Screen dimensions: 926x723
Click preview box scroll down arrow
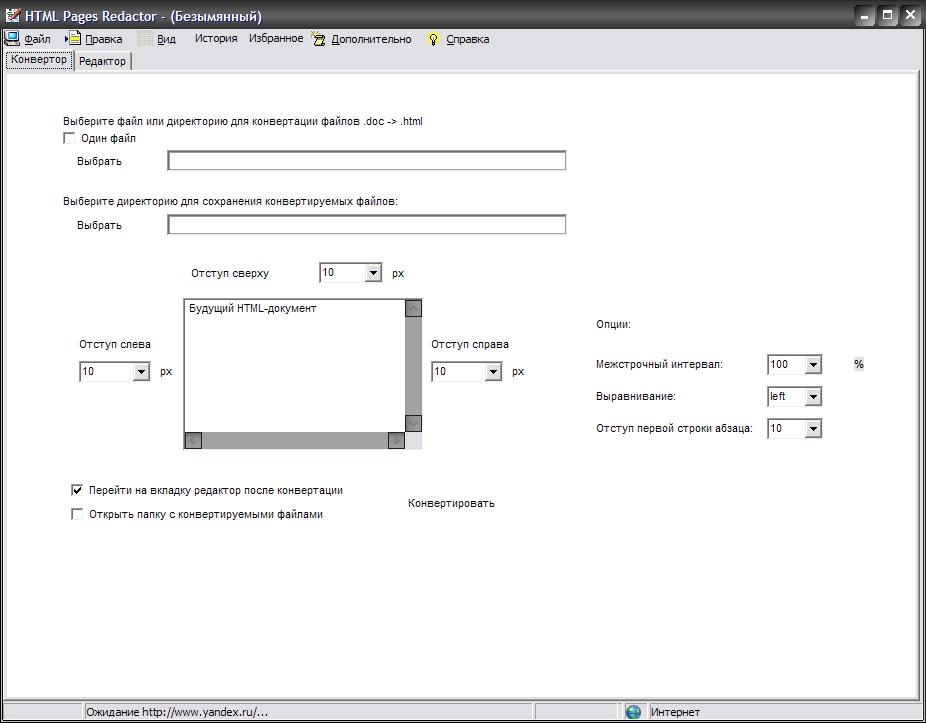tap(413, 424)
